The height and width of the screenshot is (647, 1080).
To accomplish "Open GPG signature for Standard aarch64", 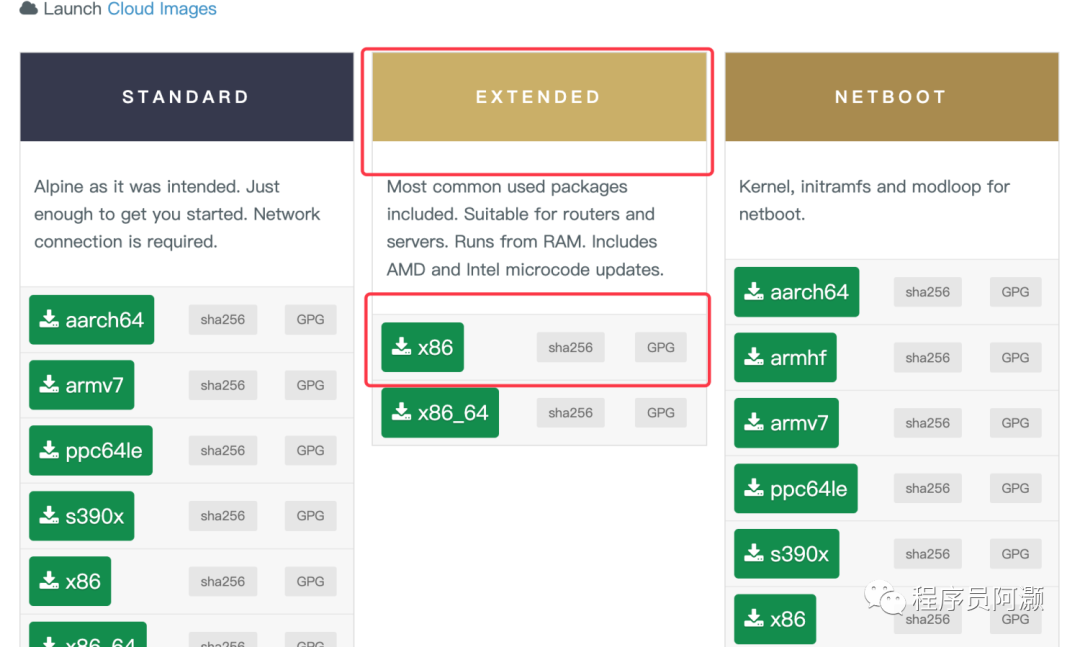I will point(310,320).
